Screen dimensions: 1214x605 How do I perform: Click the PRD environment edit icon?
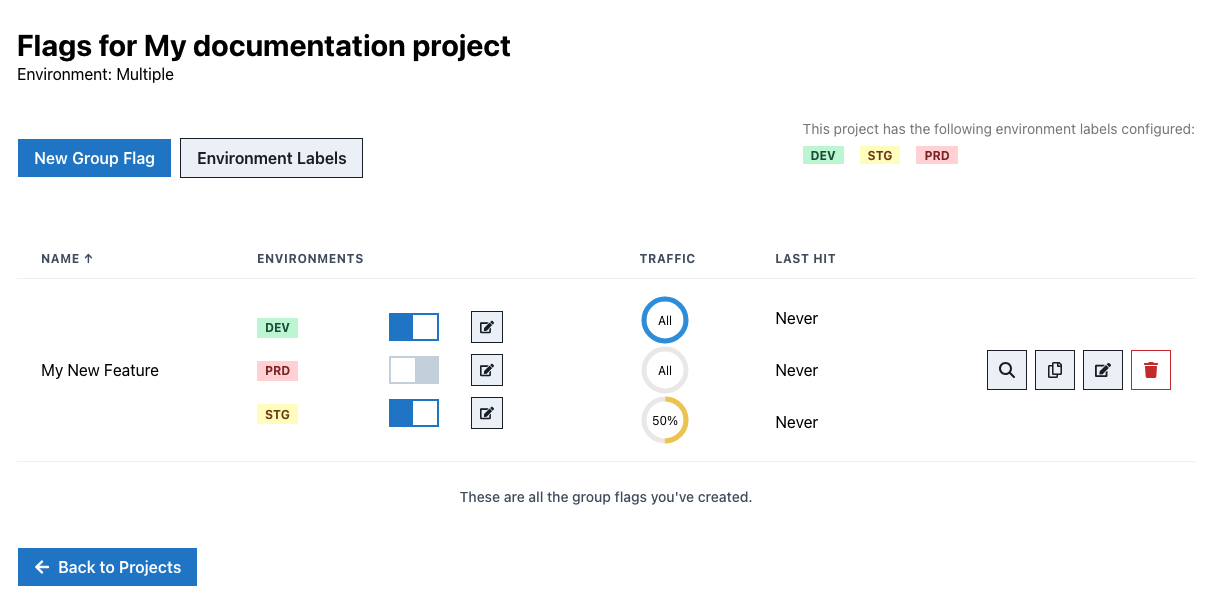click(487, 370)
